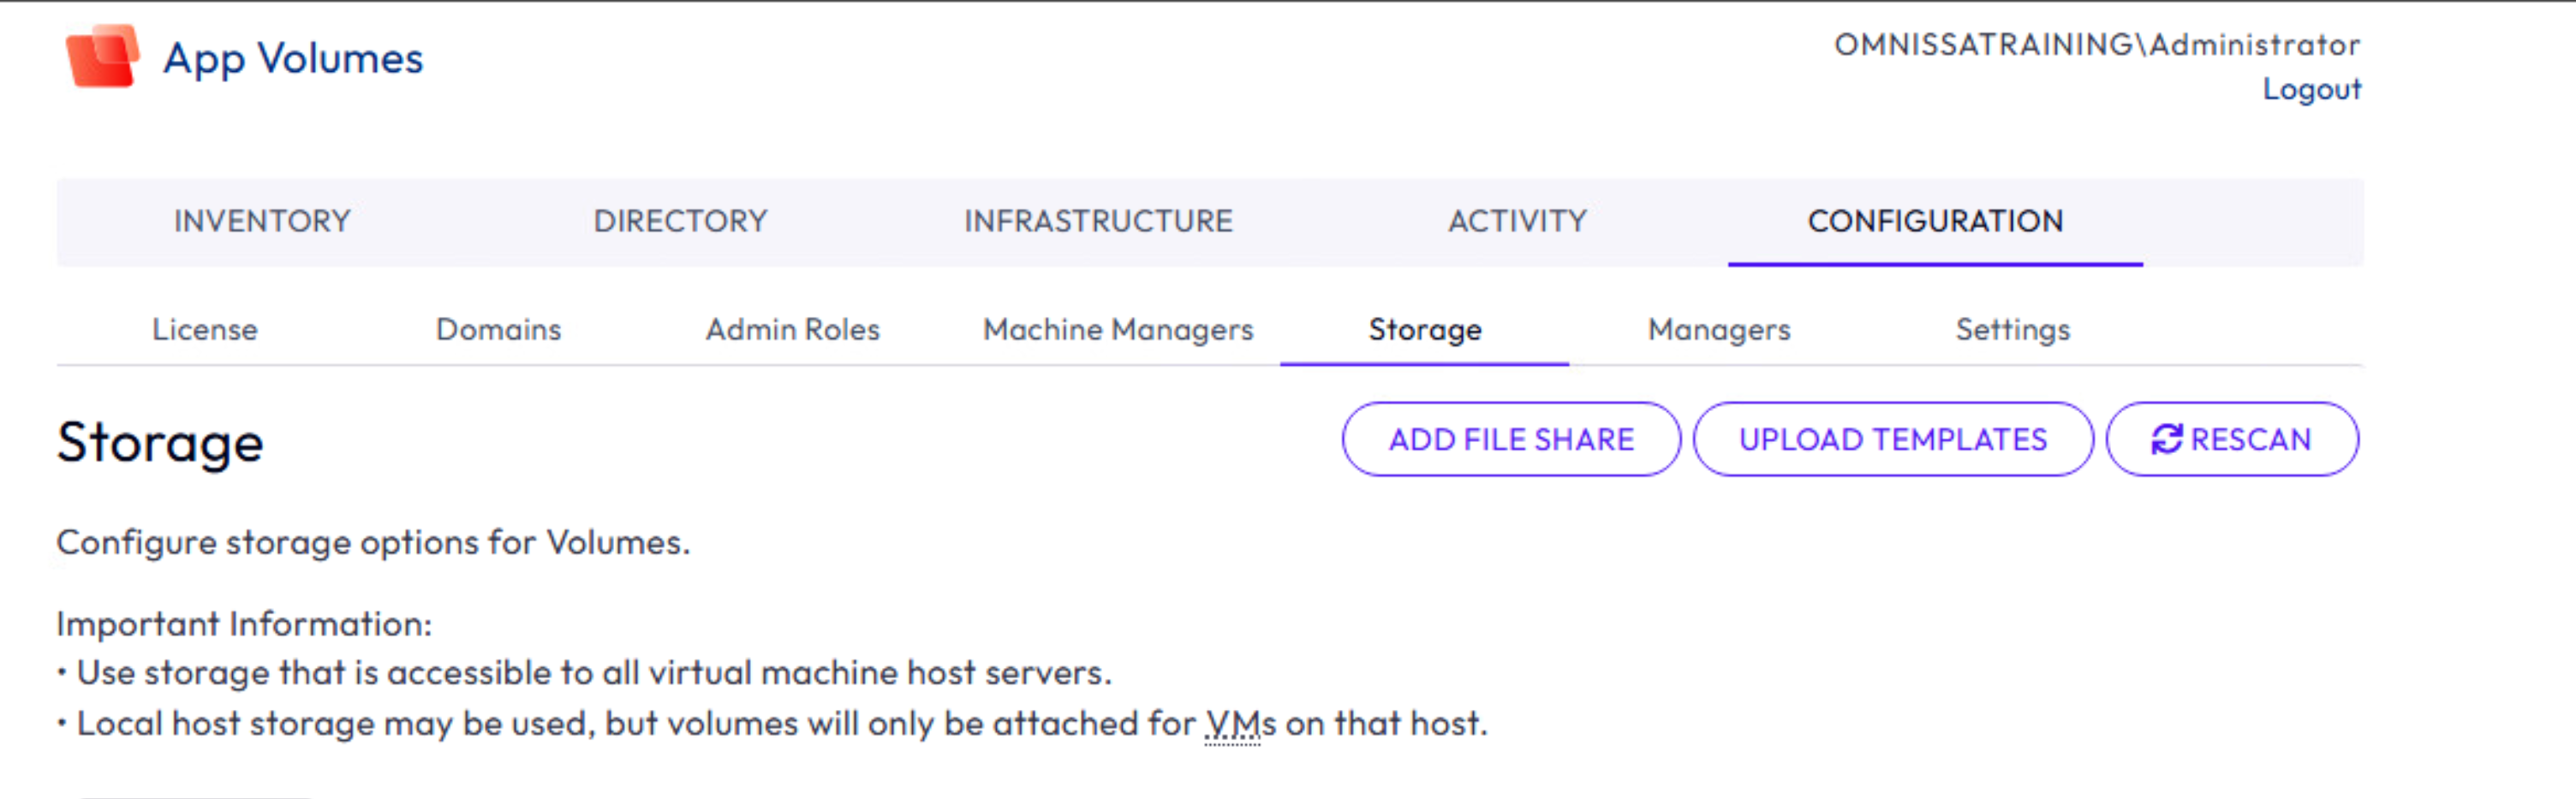2576x799 pixels.
Task: Click the App Volumes red logo icon
Action: tap(103, 57)
